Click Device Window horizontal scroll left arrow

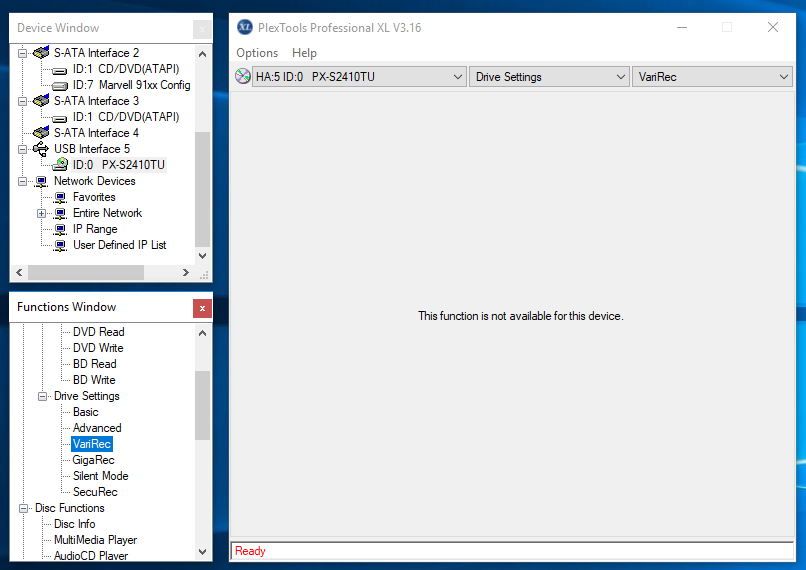(19, 272)
